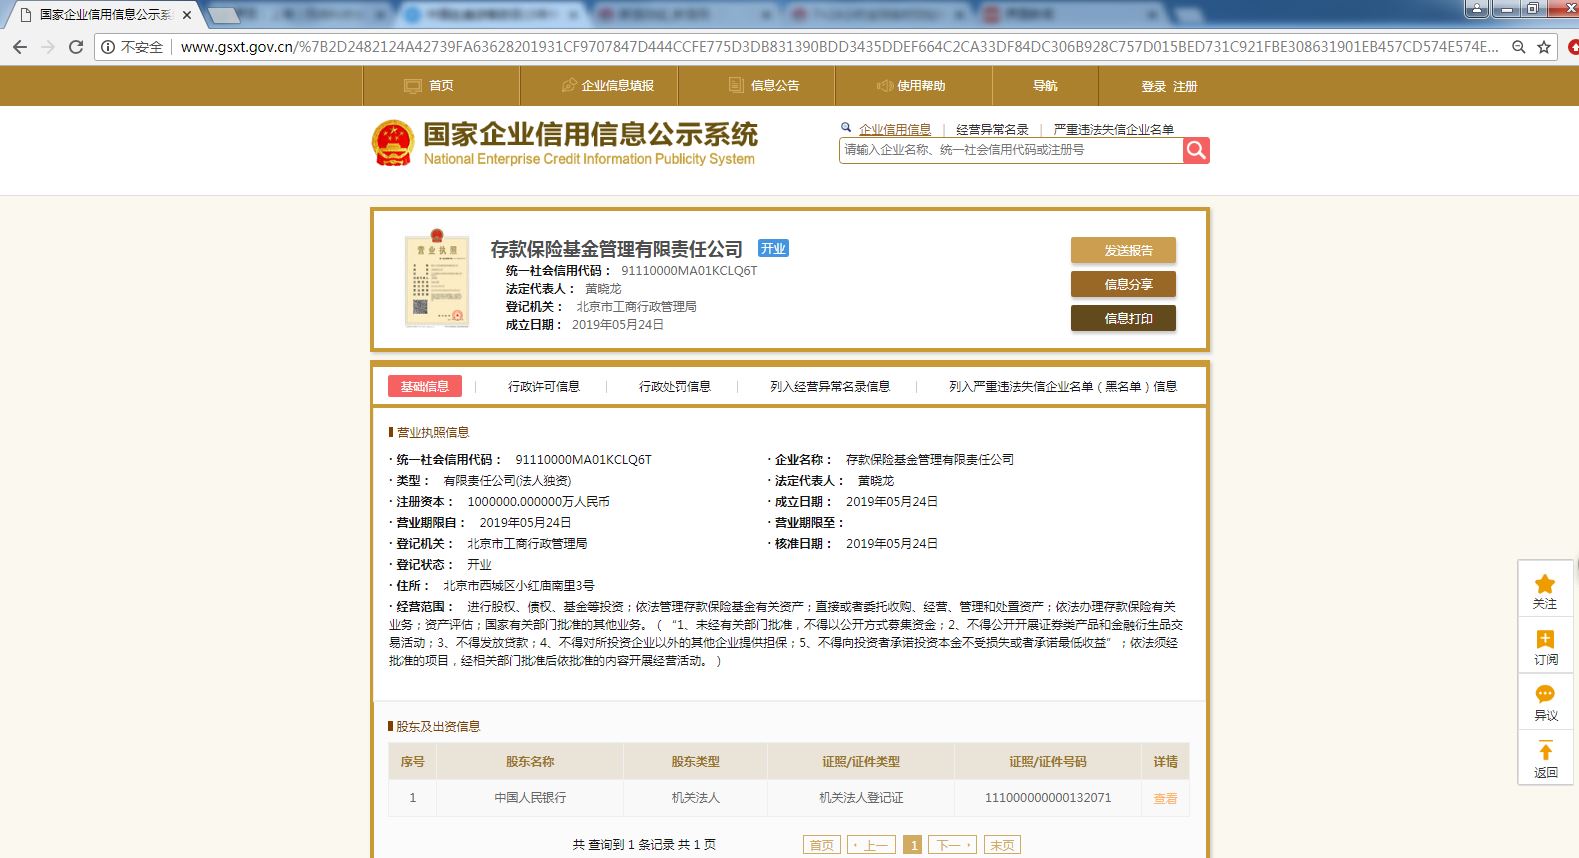
Task: Click the 登录 link
Action: click(x=1154, y=87)
